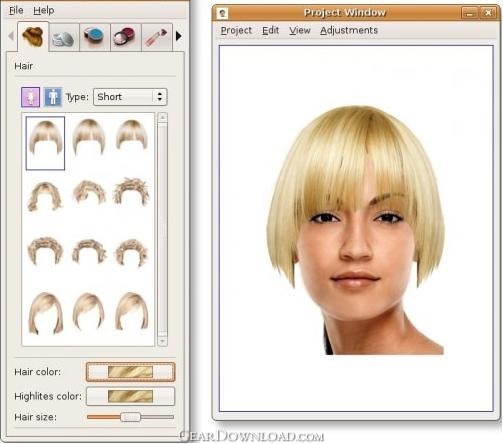Show previous tabs with left arrow

(x=11, y=36)
